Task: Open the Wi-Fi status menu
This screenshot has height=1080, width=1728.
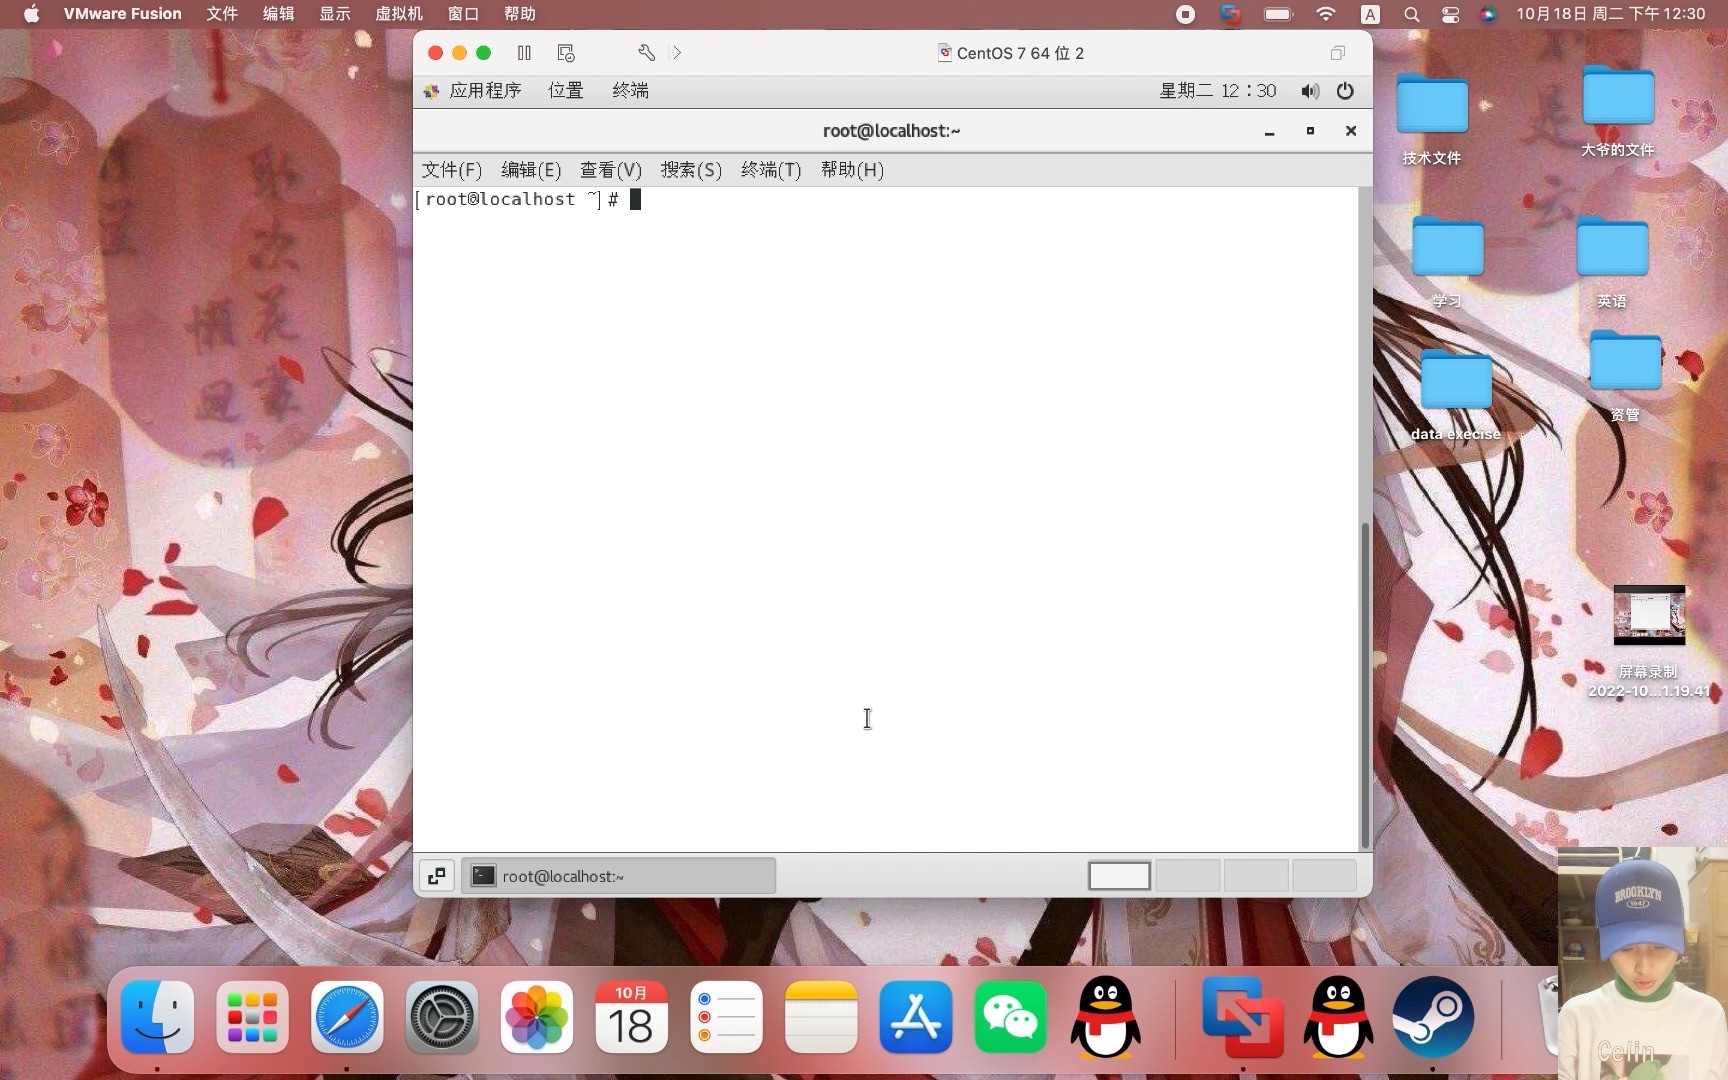Action: coord(1326,14)
